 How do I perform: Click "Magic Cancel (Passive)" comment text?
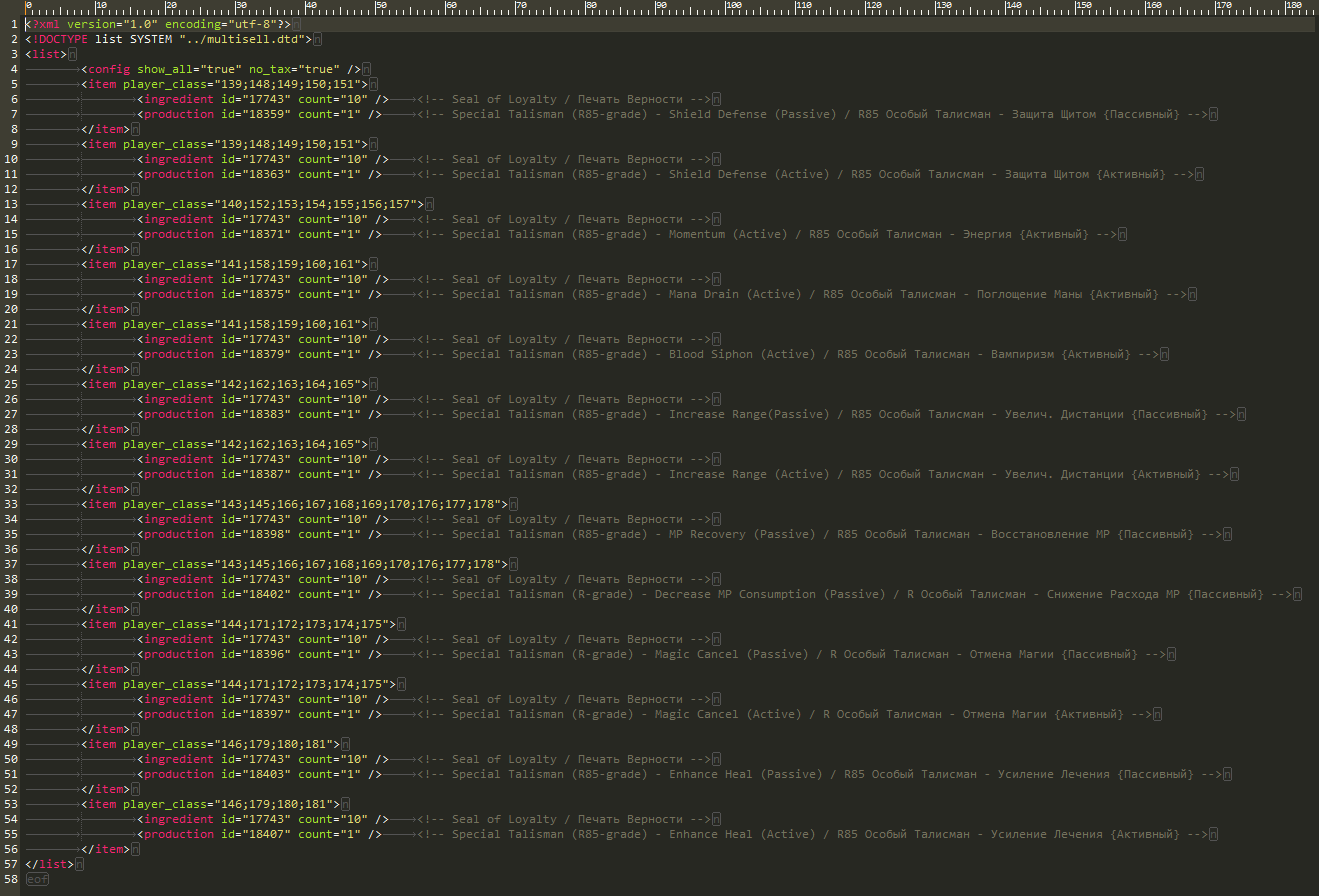point(732,654)
